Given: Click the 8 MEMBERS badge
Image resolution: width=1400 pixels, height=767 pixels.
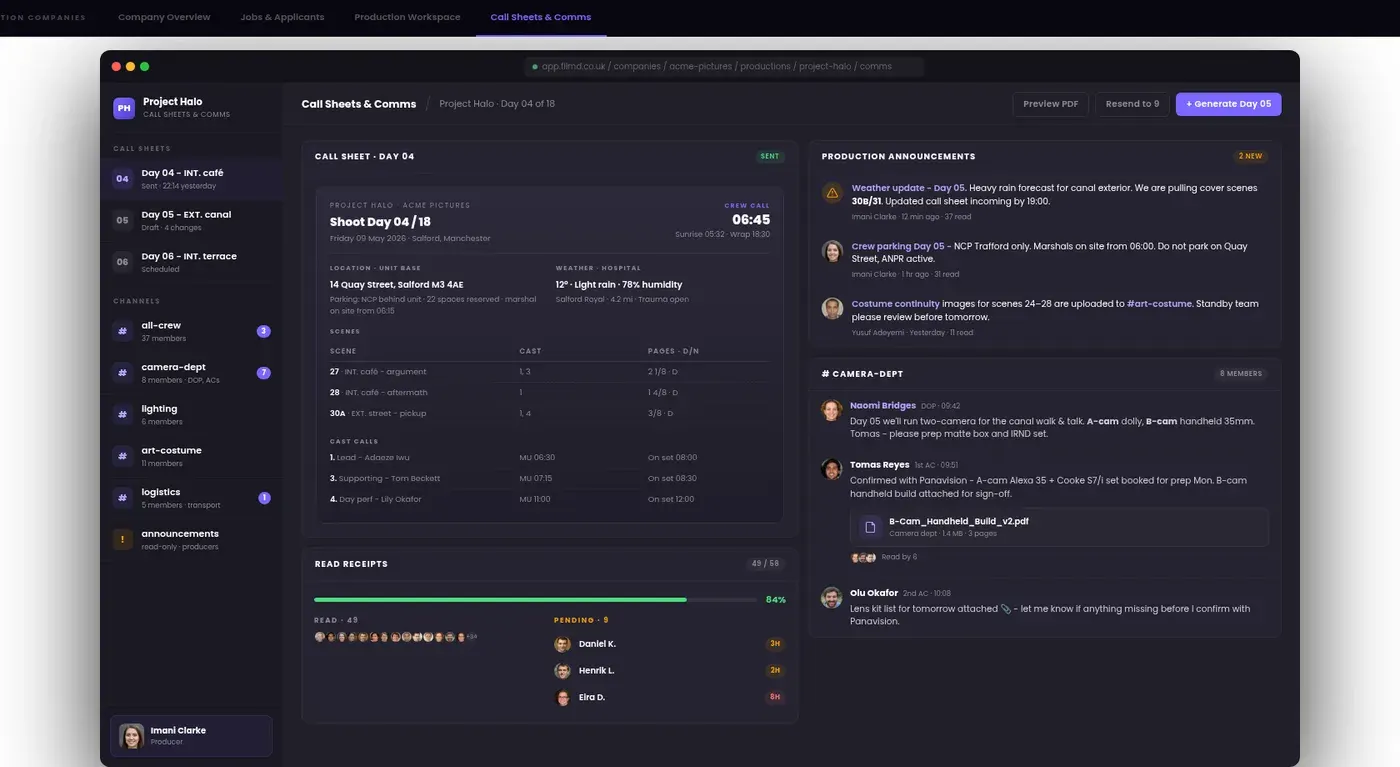Looking at the screenshot, I should click(x=1241, y=373).
